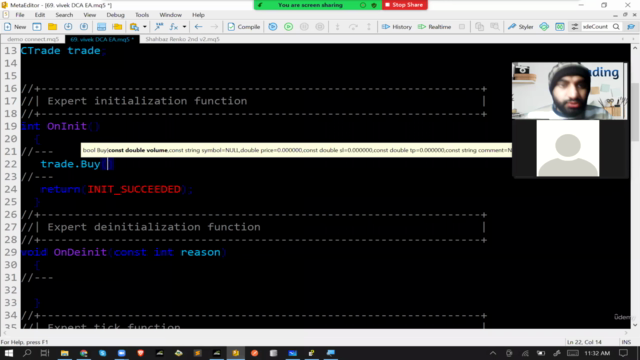Click the MetaTrader terminal icon
The width and height of the screenshot is (640, 360).
coord(560,27)
